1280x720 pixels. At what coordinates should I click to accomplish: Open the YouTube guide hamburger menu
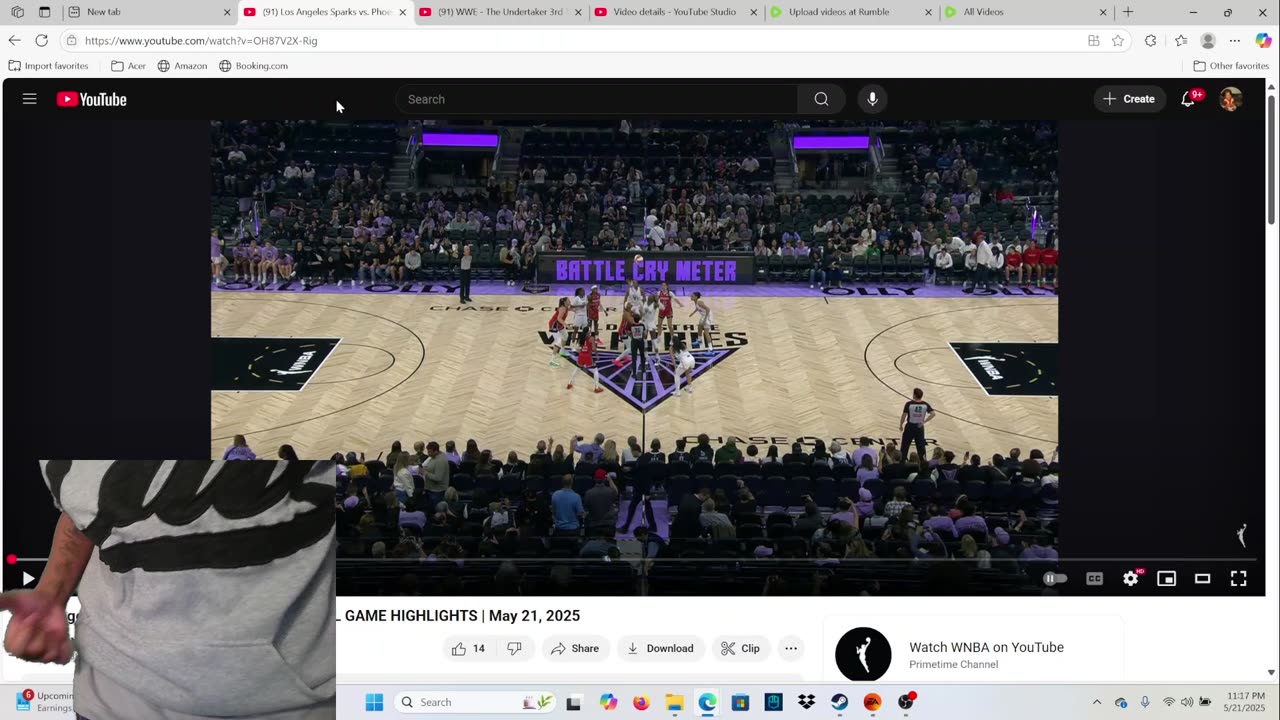click(x=30, y=99)
